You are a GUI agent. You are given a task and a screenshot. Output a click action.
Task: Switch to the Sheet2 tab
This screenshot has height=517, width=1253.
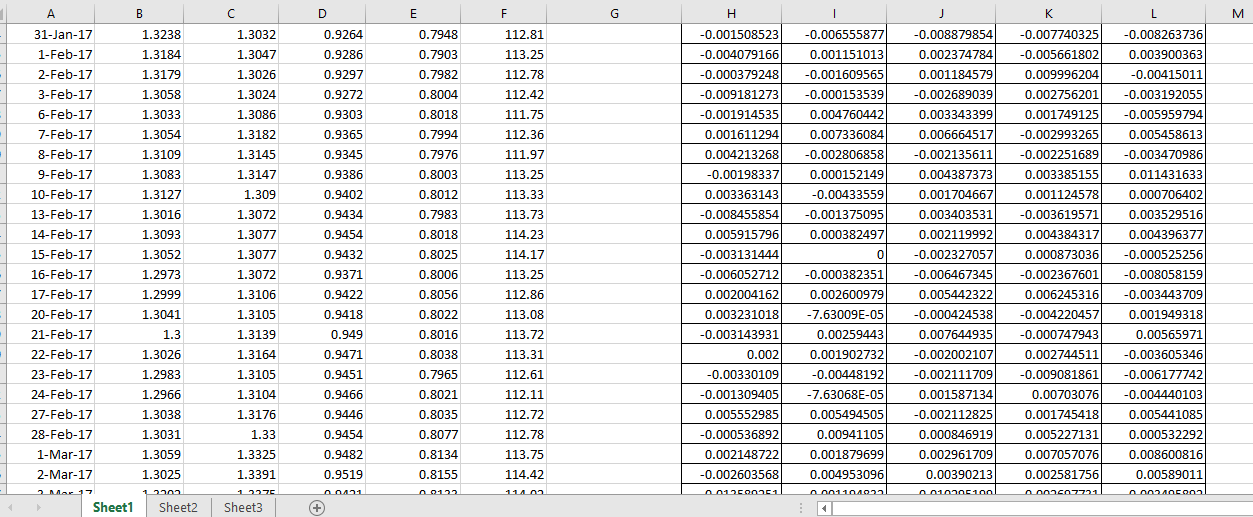(x=178, y=508)
